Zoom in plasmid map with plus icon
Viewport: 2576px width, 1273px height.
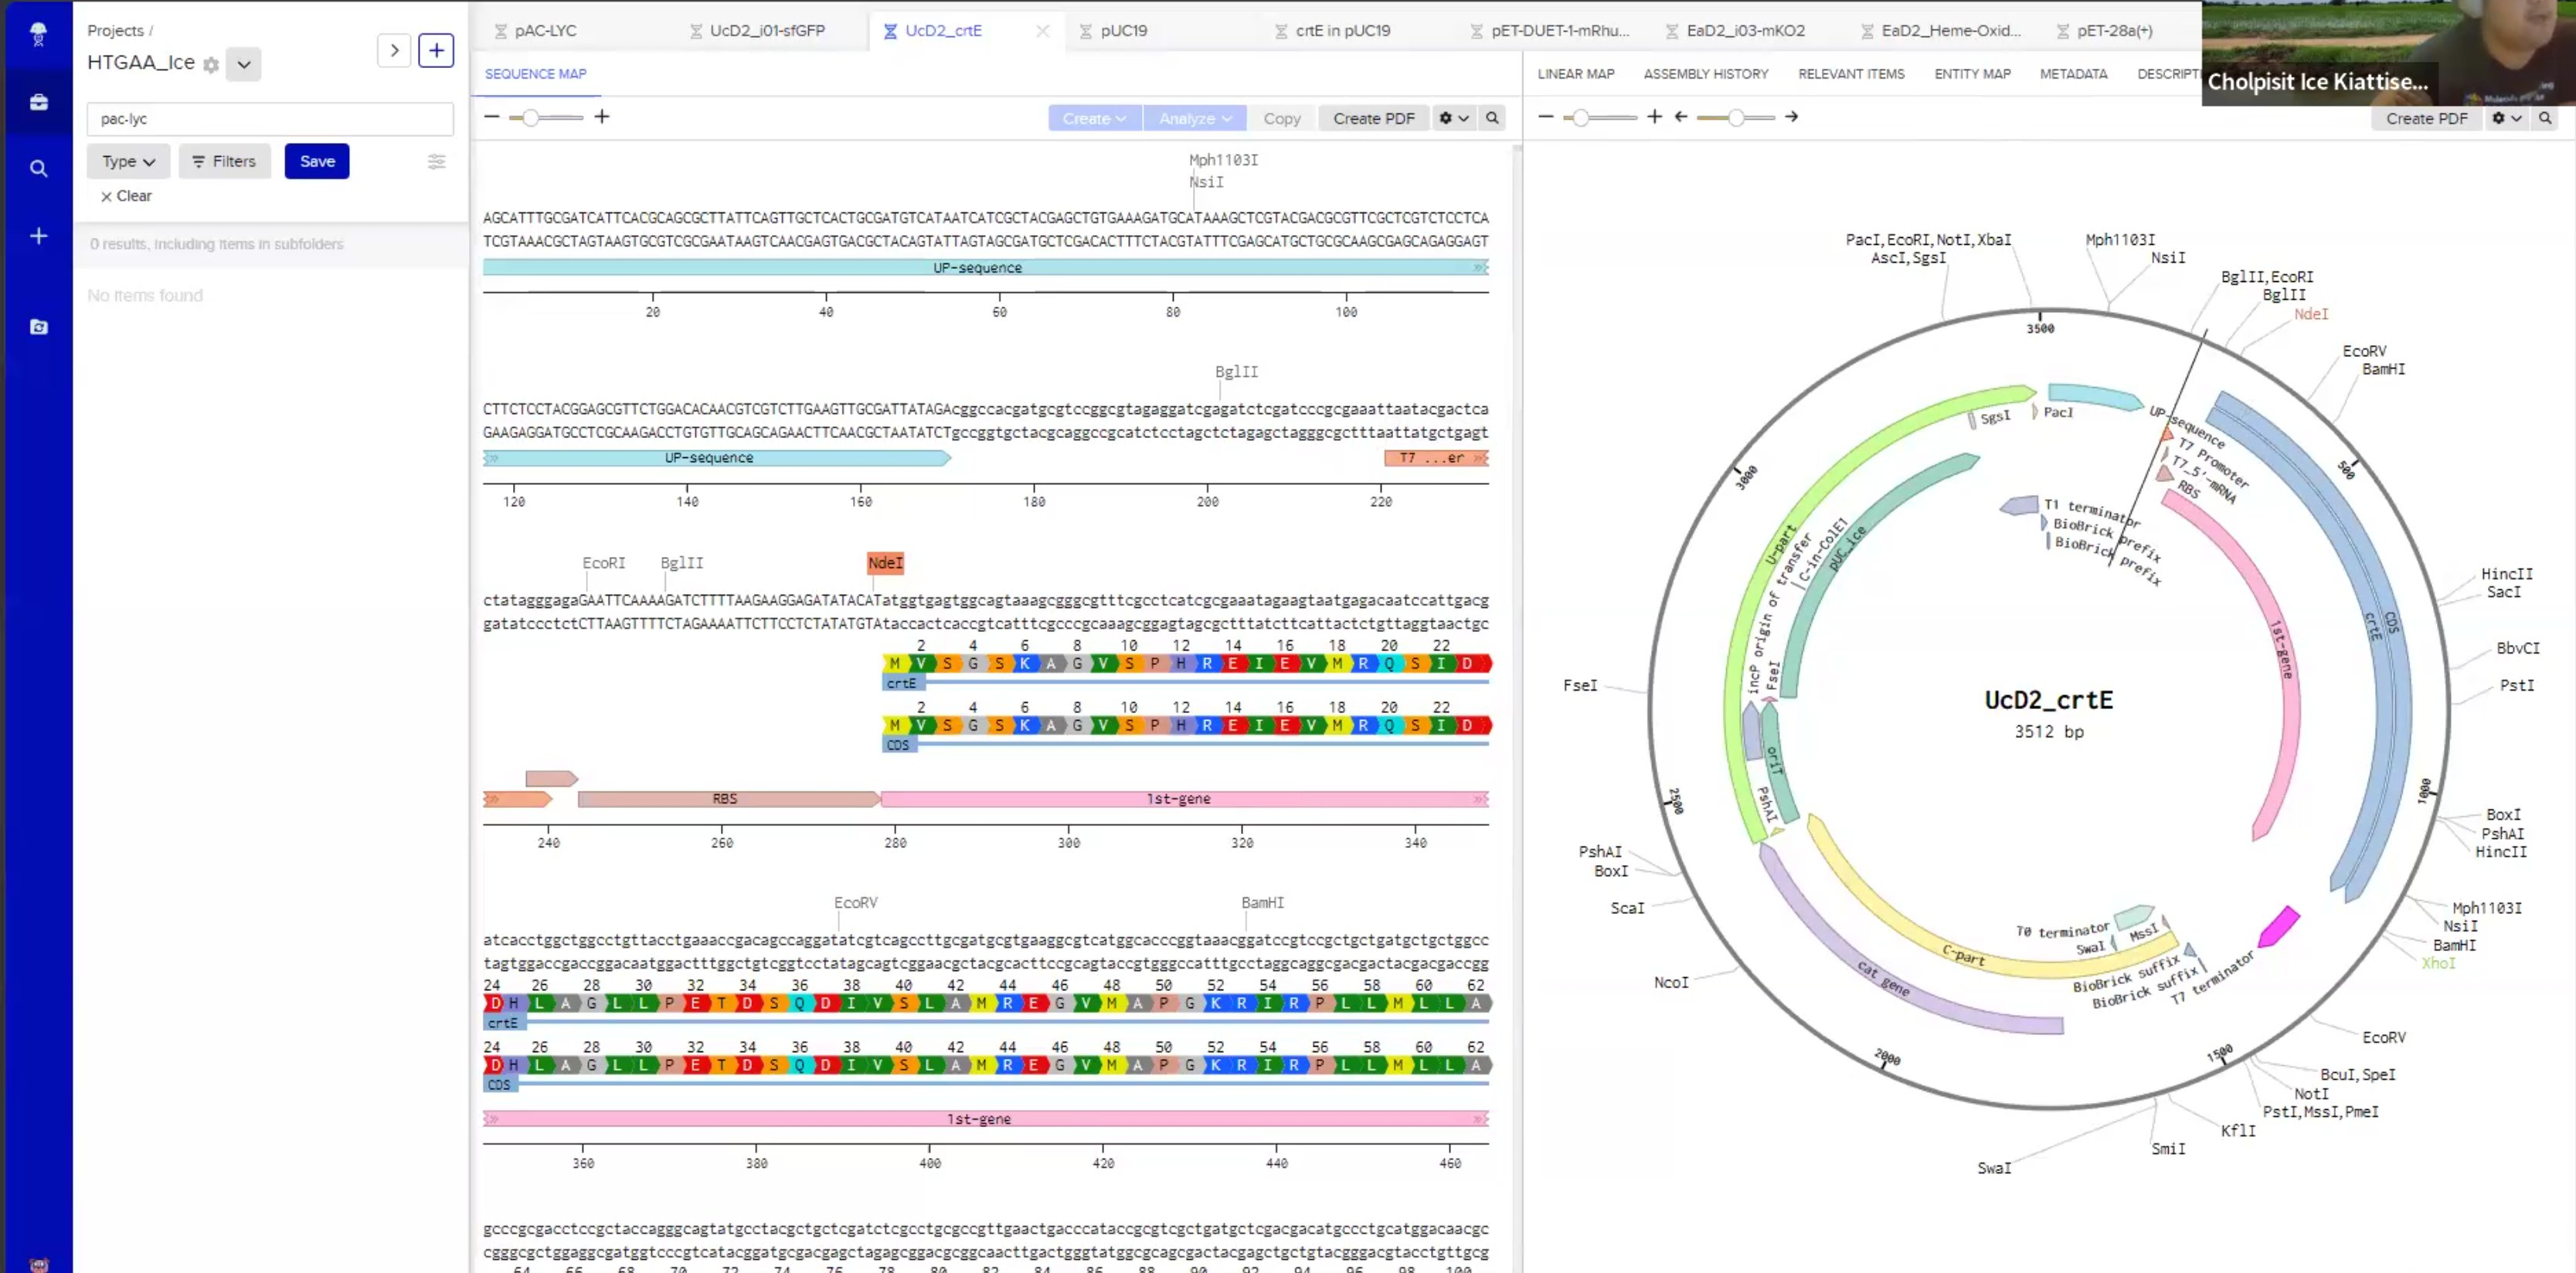point(1654,117)
